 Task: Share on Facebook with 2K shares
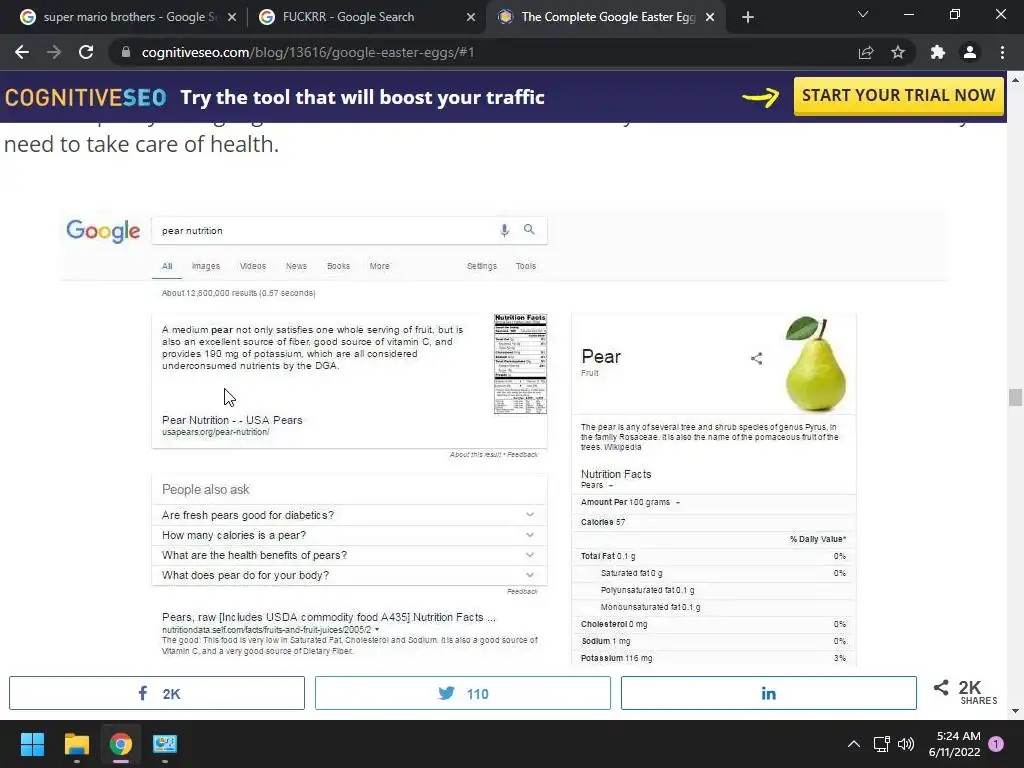coord(157,693)
